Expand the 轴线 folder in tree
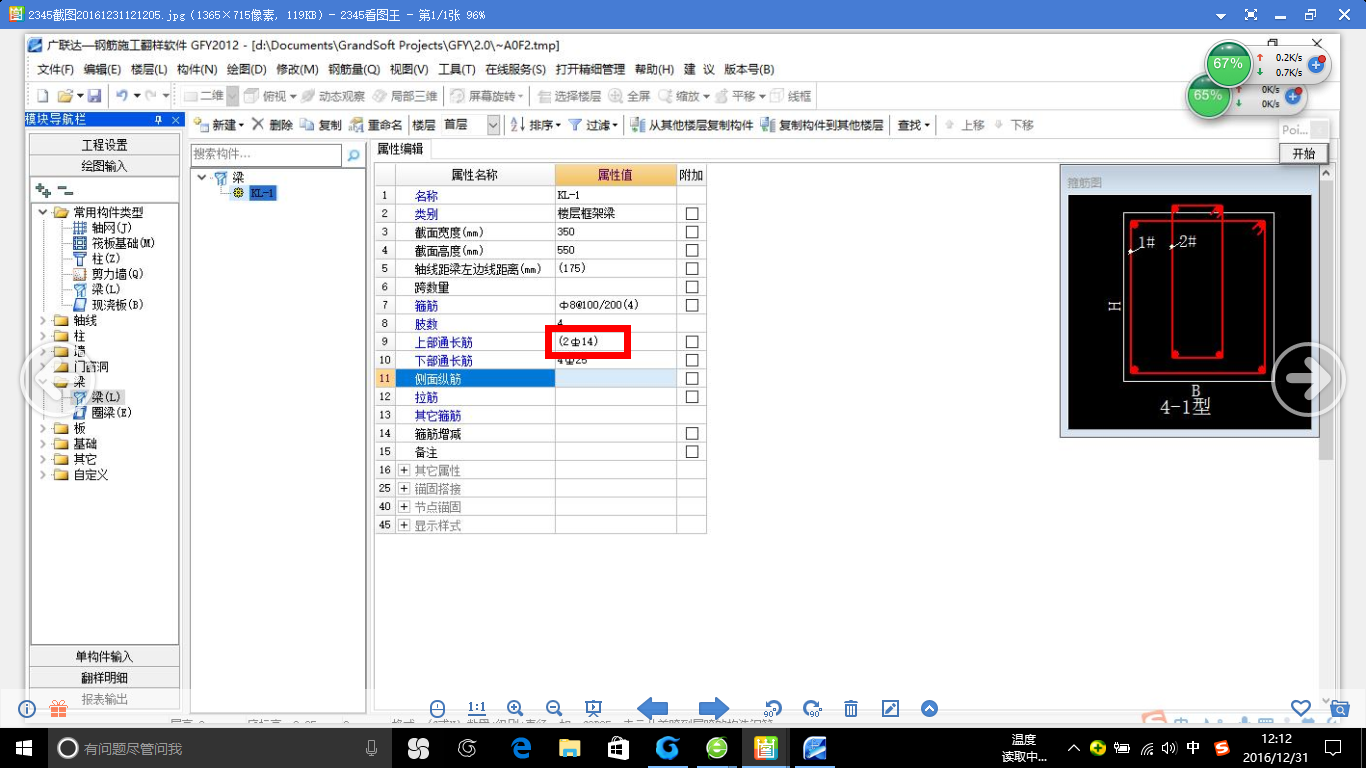1366x768 pixels. point(43,321)
